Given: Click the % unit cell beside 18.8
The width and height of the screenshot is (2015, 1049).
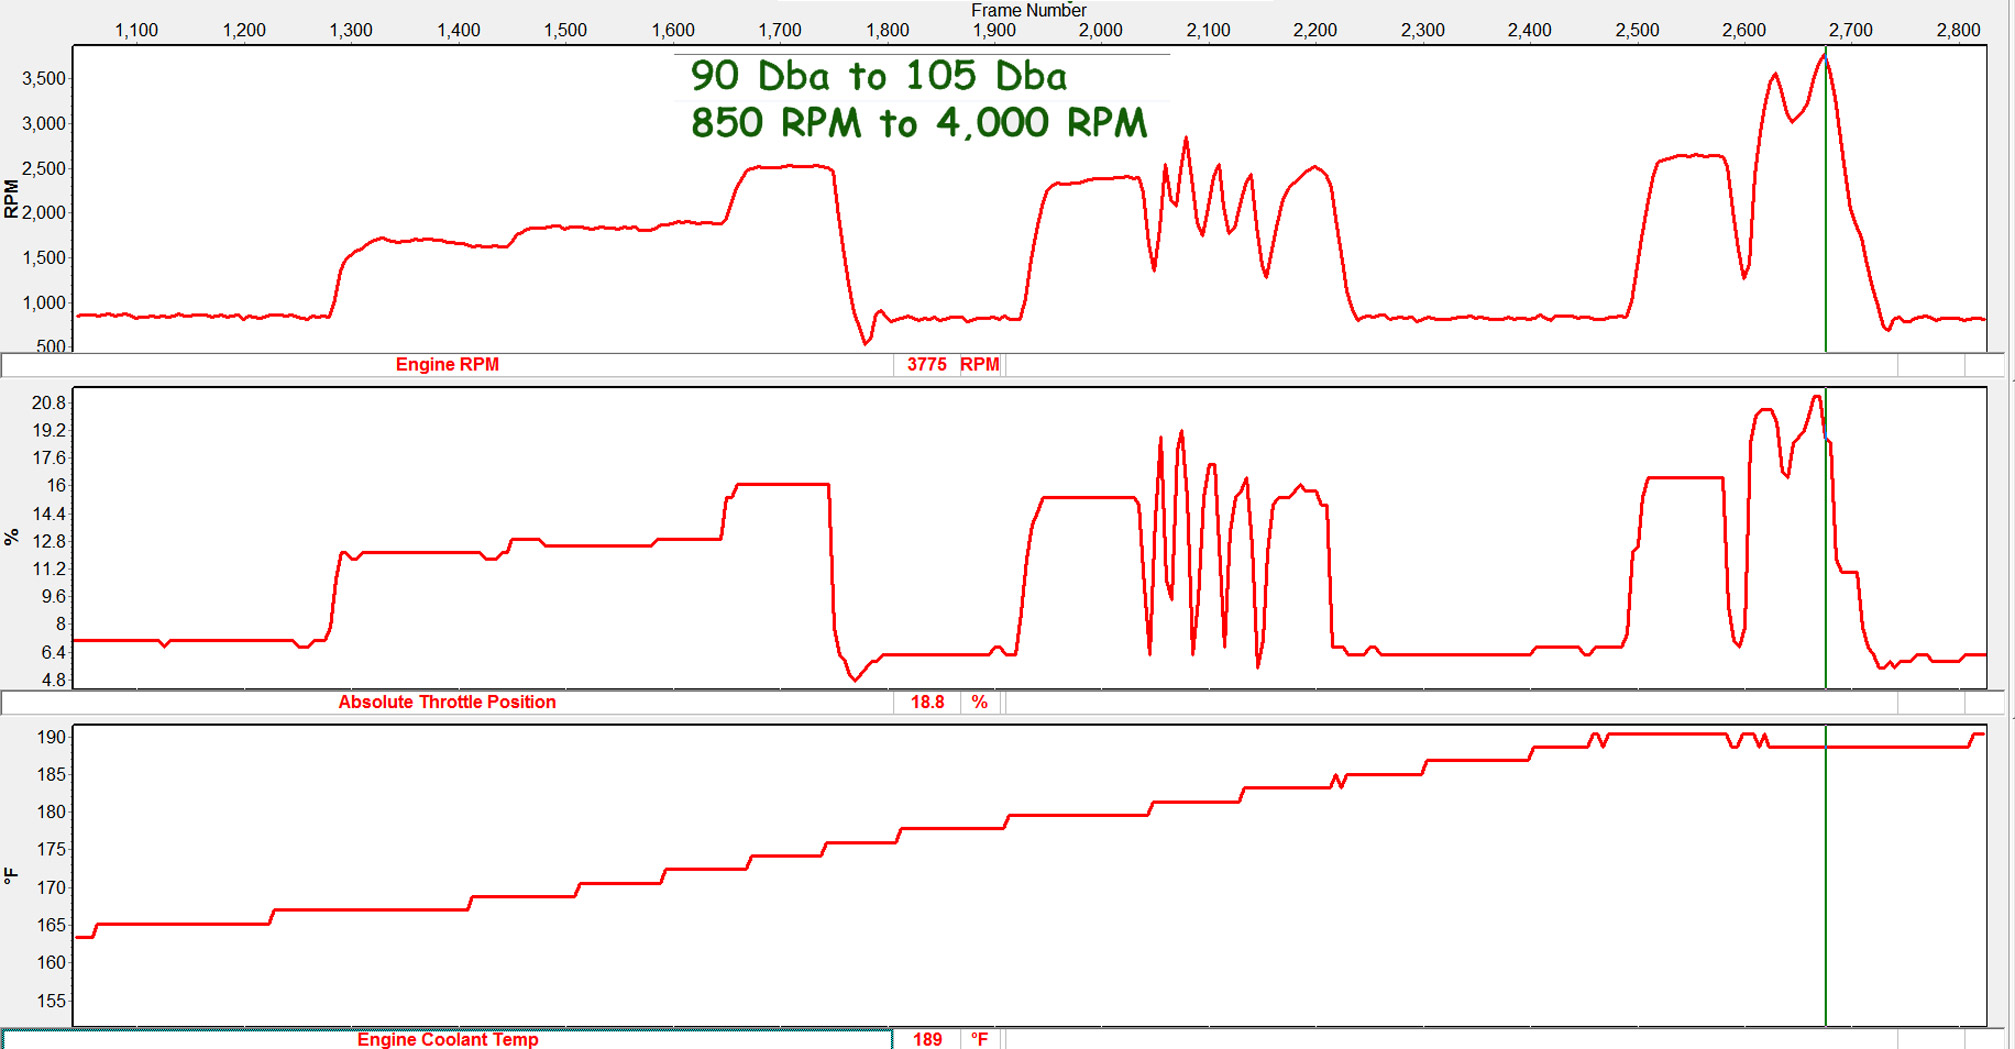Looking at the screenshot, I should click(980, 702).
